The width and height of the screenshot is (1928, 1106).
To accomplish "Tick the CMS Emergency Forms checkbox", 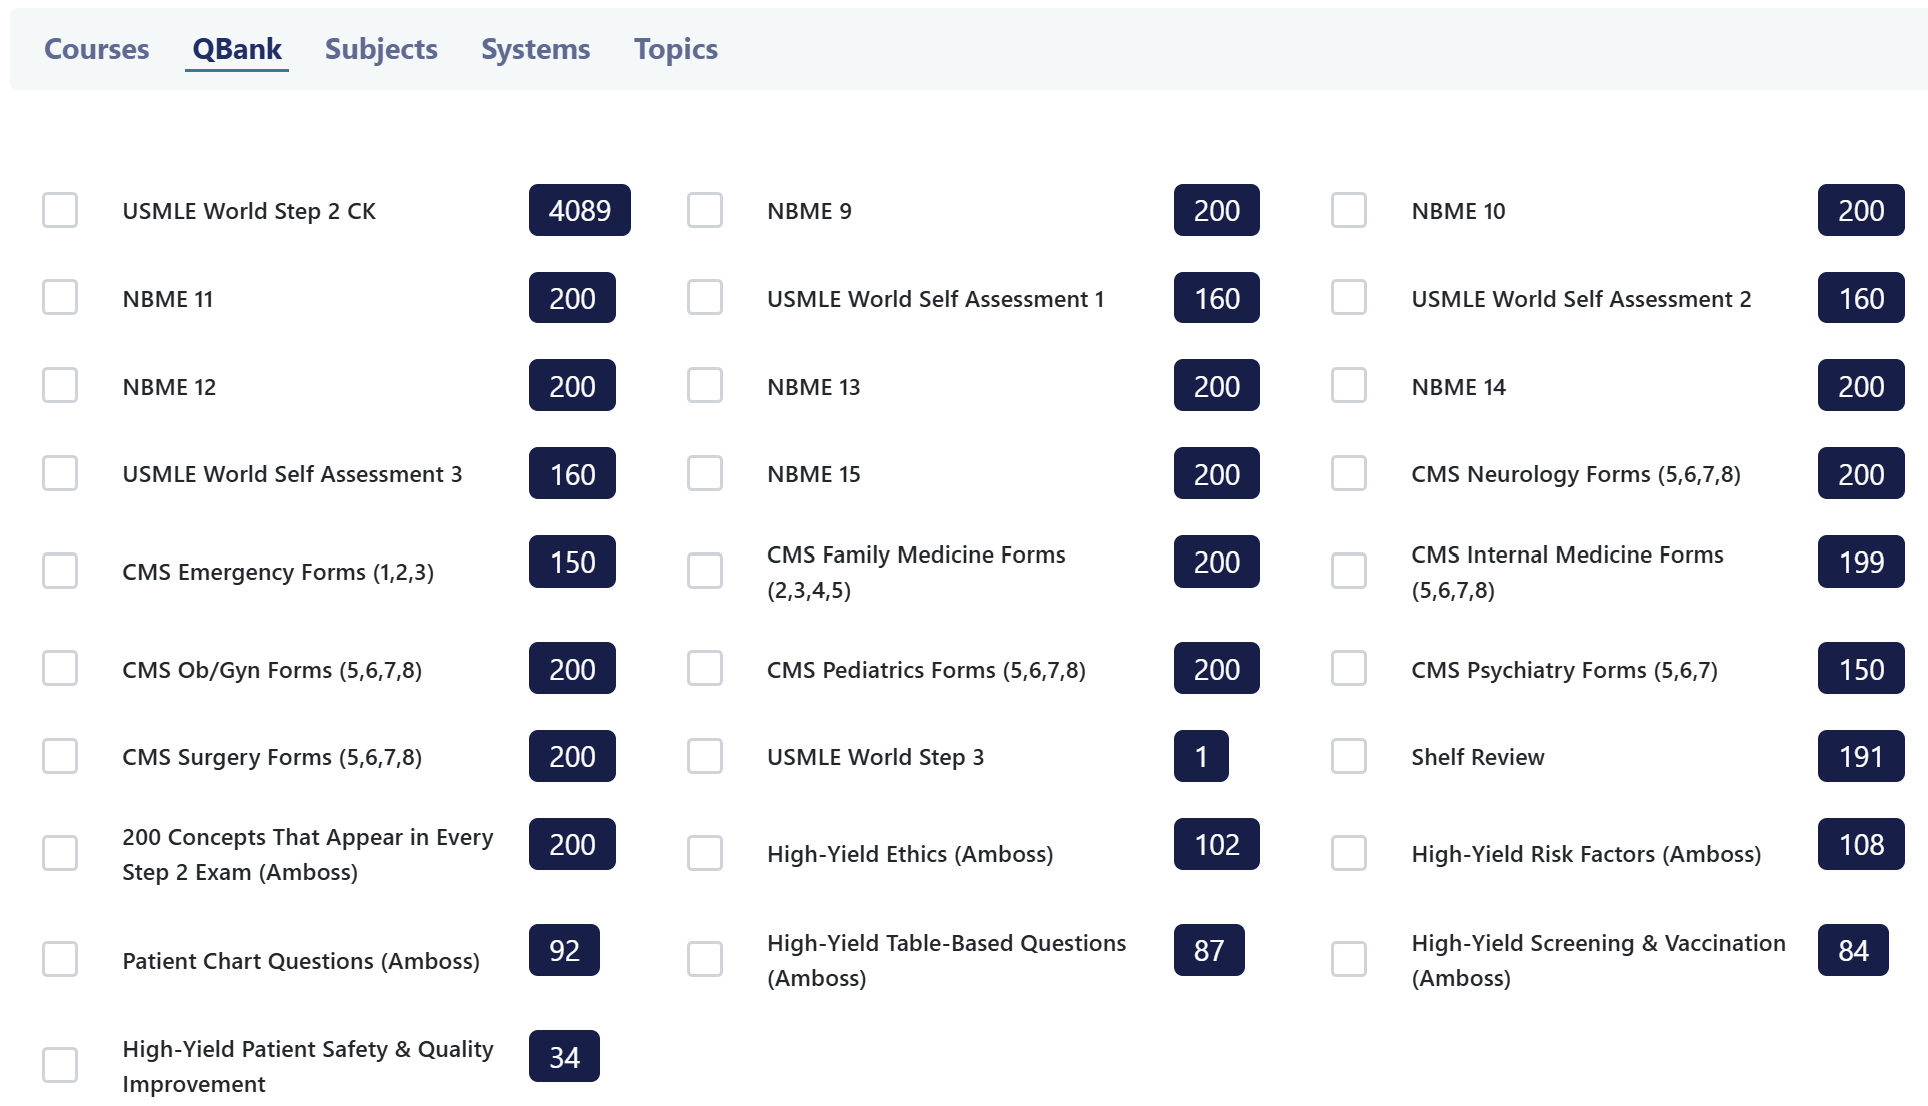I will point(60,571).
